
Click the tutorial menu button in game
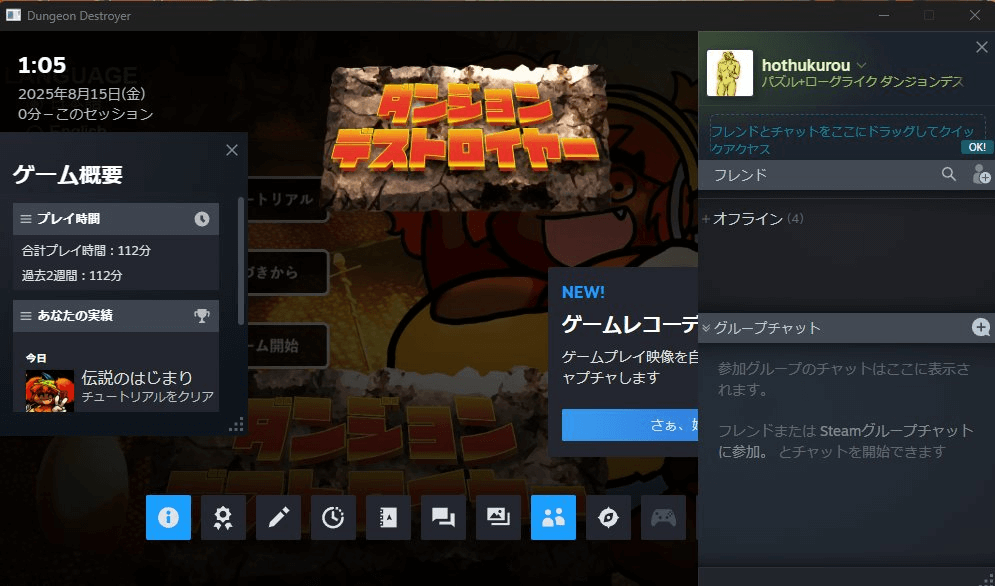pyautogui.click(x=287, y=199)
